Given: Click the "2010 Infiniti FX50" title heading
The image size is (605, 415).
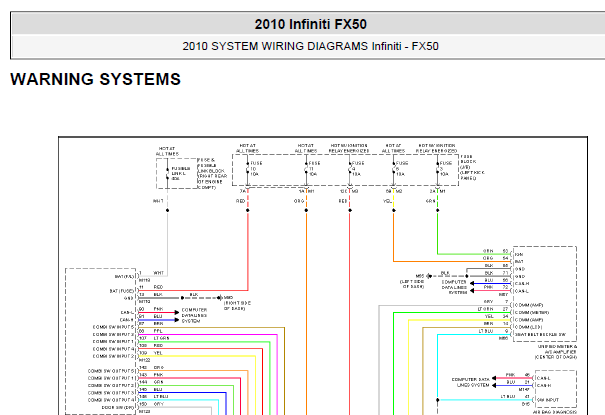Looking at the screenshot, I should [310, 24].
